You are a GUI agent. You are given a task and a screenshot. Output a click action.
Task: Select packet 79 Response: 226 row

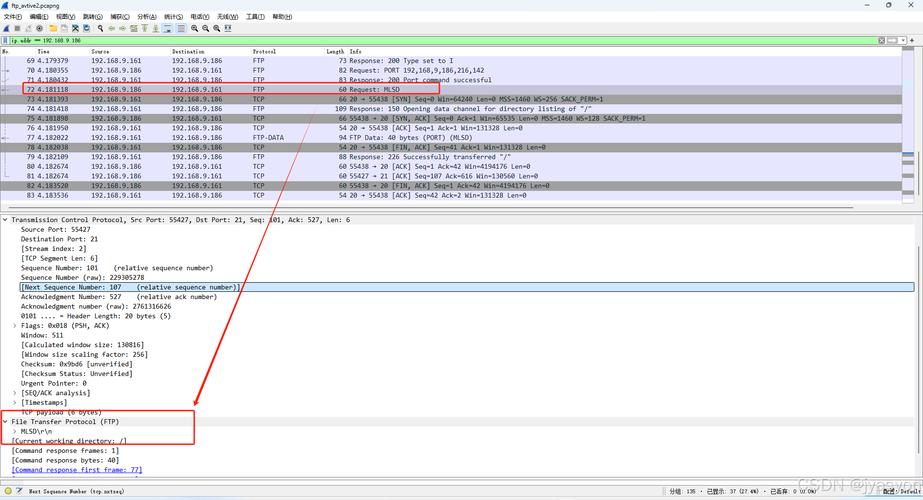pos(451,157)
